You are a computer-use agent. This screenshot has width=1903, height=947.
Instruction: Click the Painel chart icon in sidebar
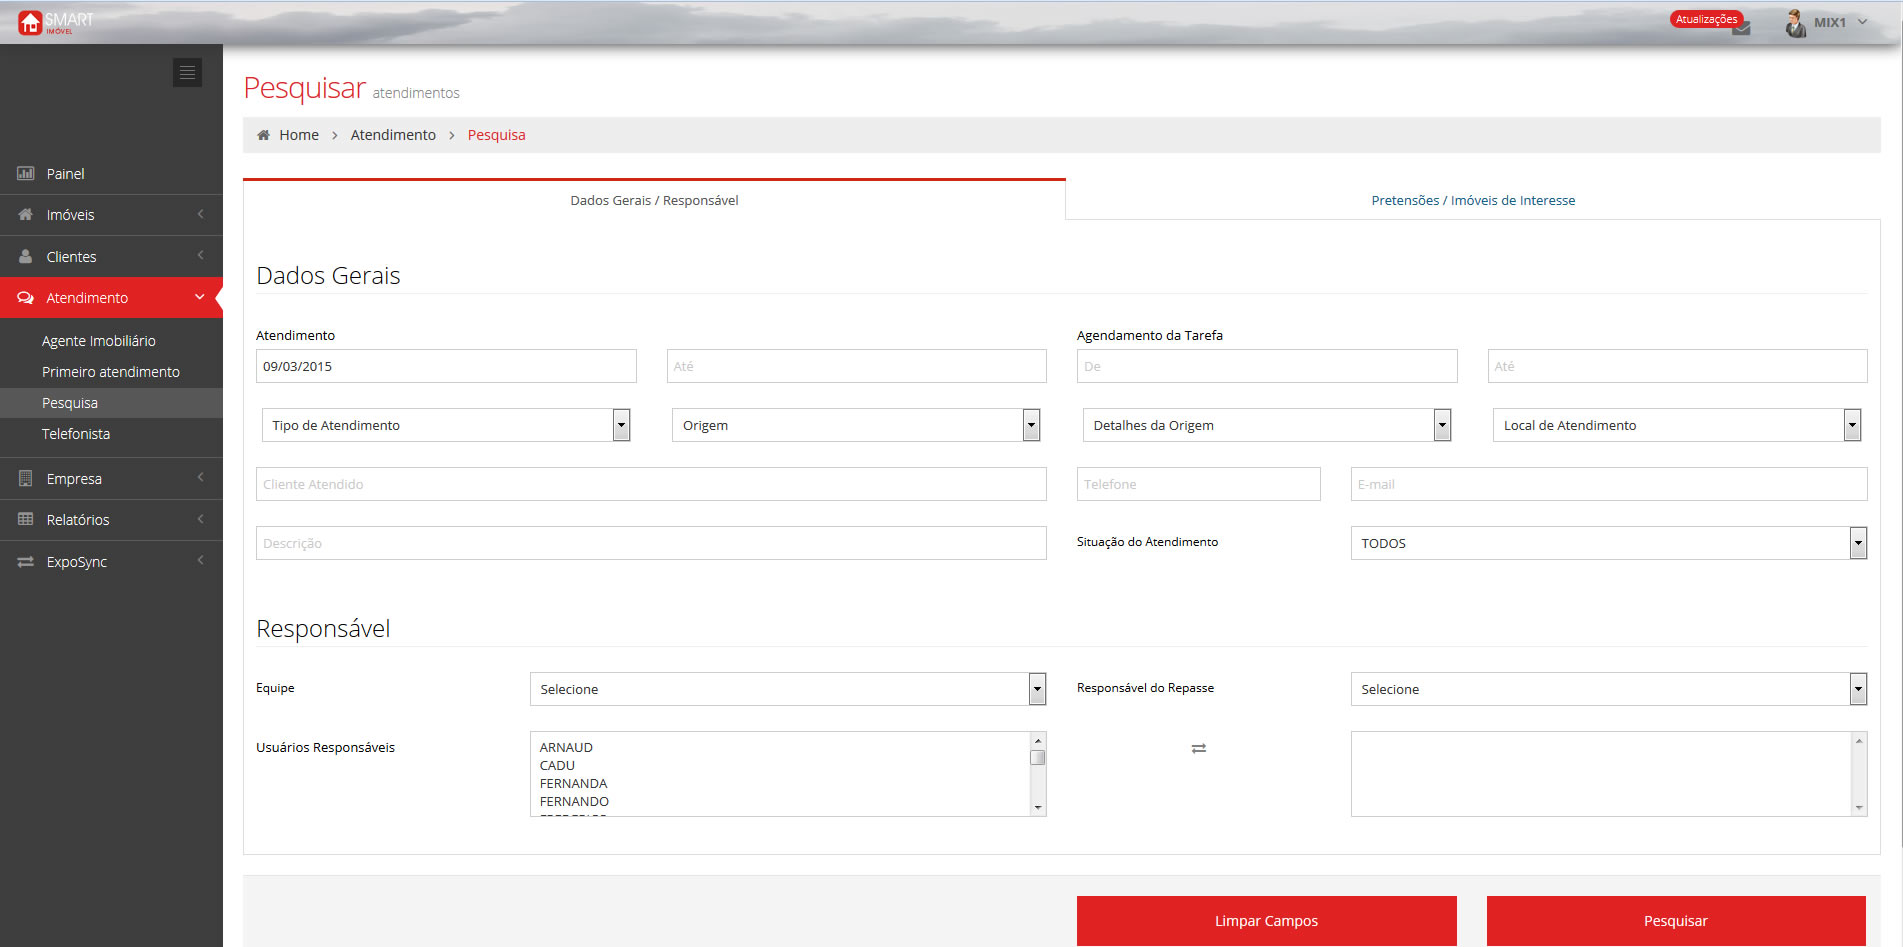(26, 174)
